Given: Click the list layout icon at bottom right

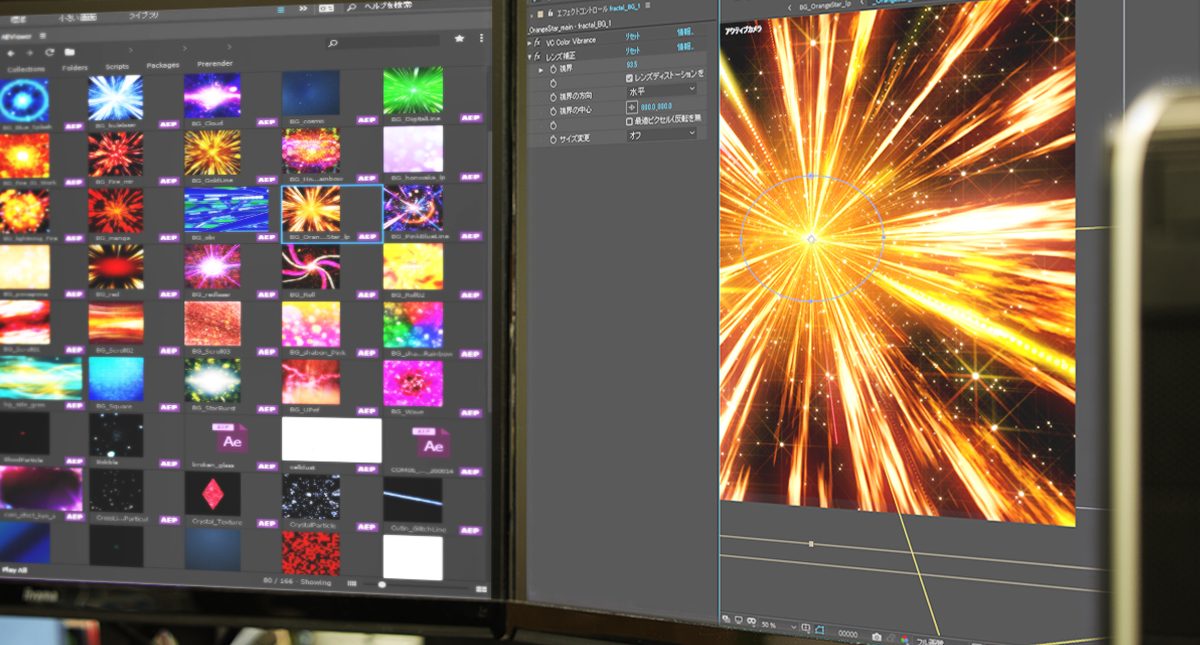Looking at the screenshot, I should [481, 590].
